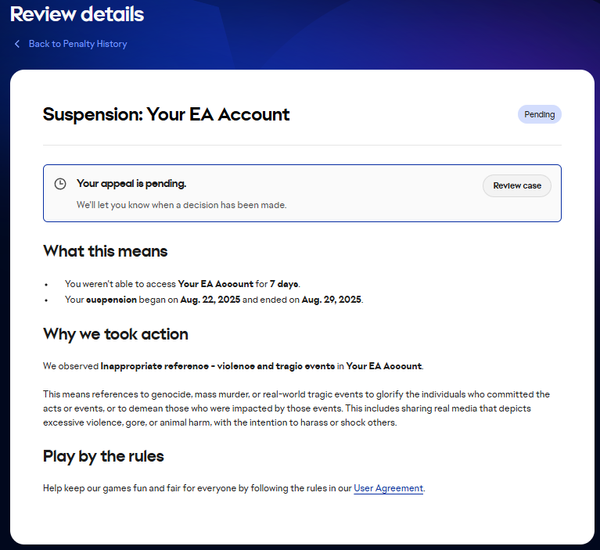Click the 'Your appeal is pending.' text
This screenshot has height=550, width=600.
131,184
